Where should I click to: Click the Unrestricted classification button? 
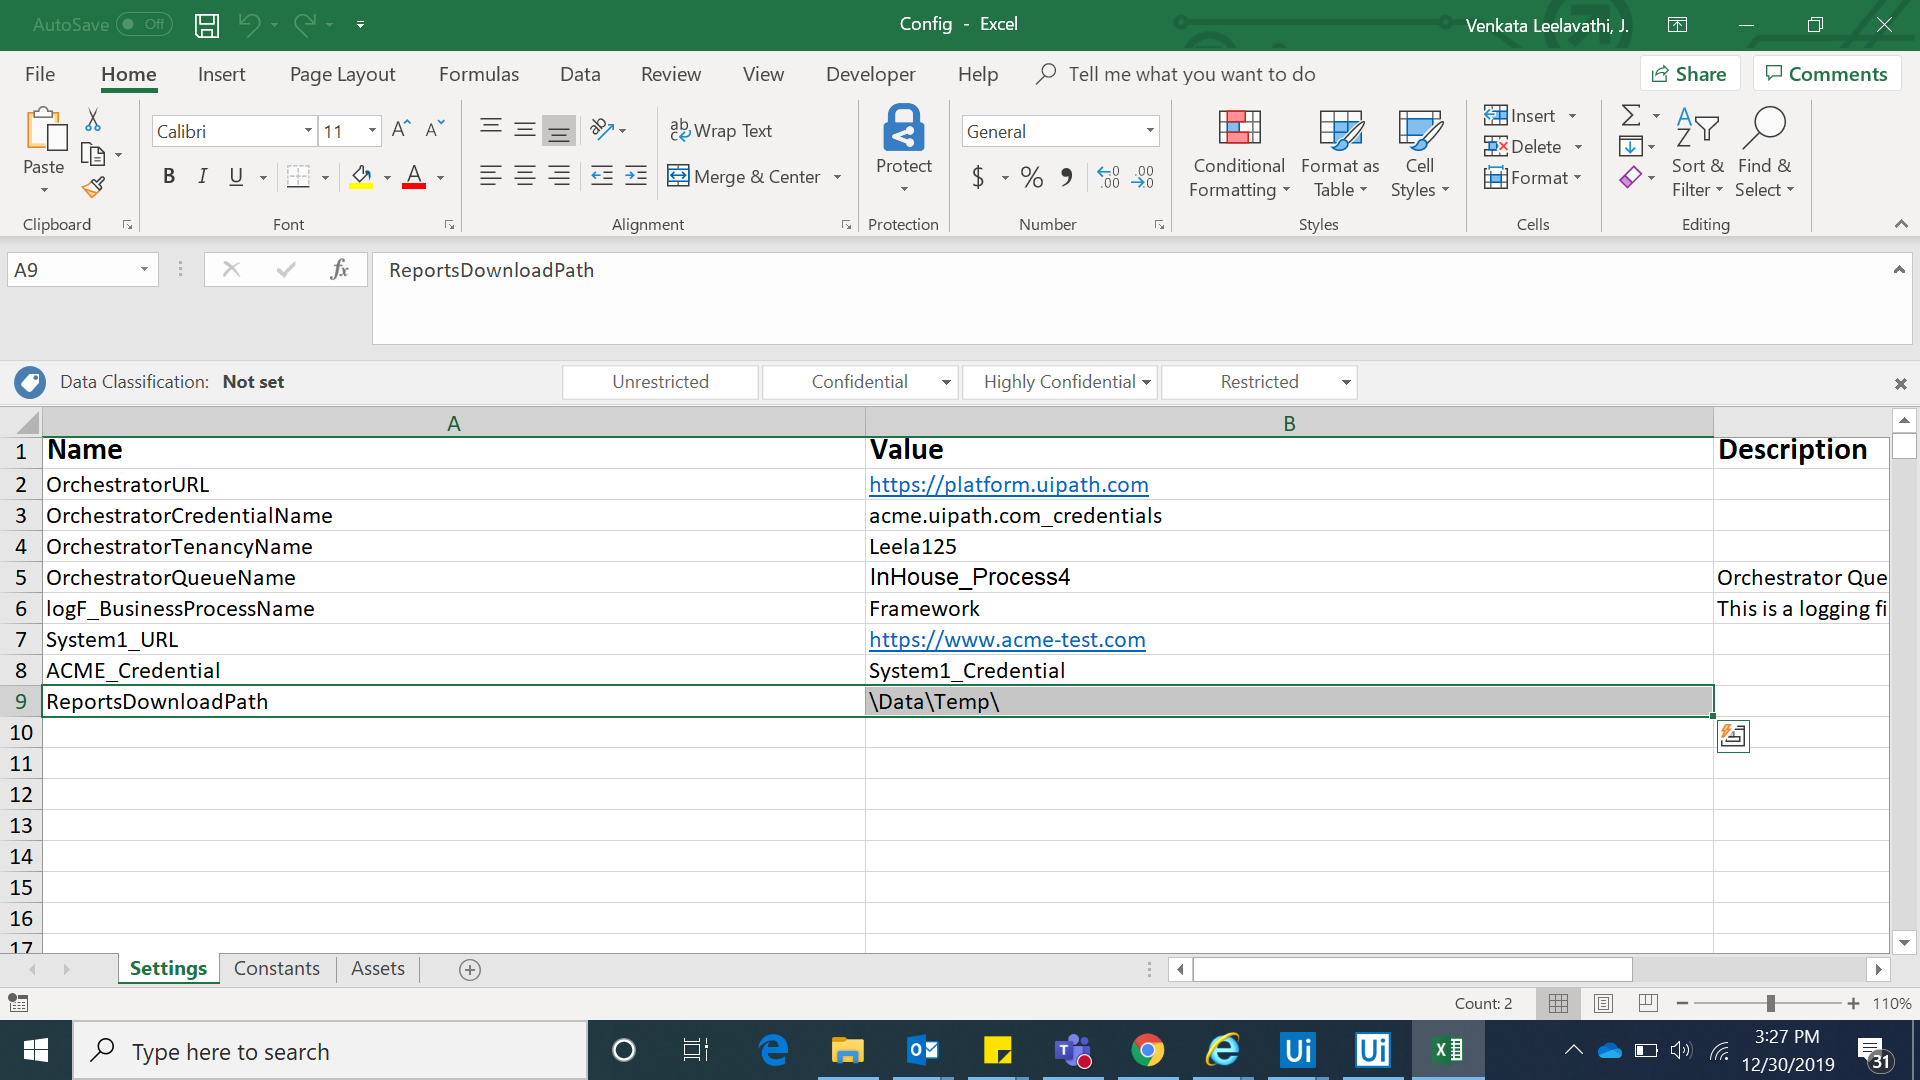pos(660,382)
